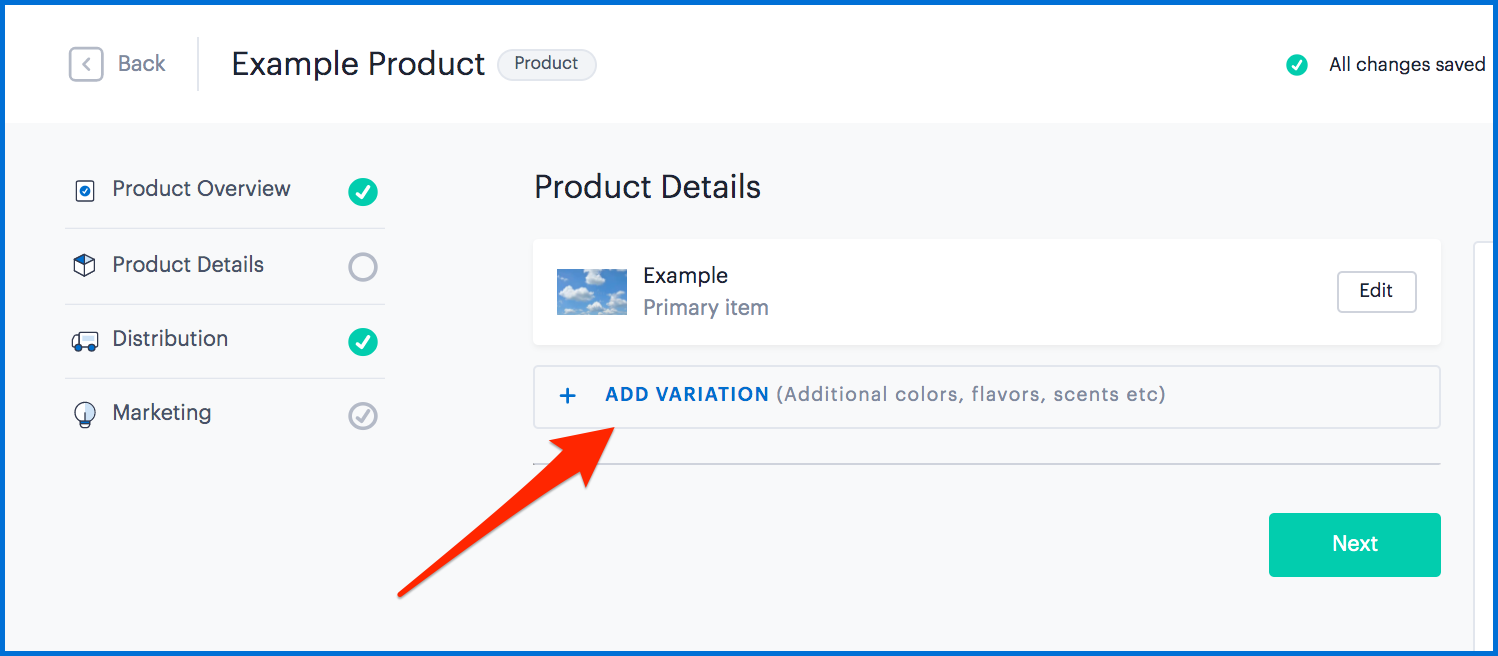
Task: Click the green Next button
Action: (1355, 545)
